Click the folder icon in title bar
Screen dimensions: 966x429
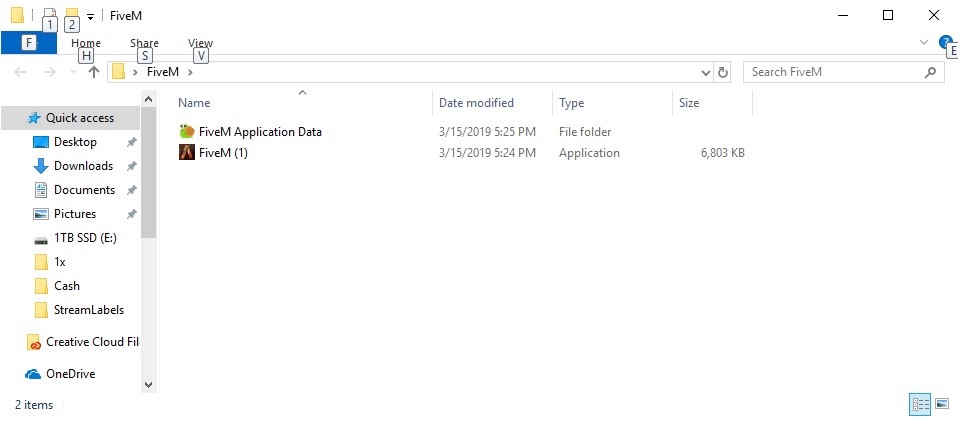click(x=17, y=15)
